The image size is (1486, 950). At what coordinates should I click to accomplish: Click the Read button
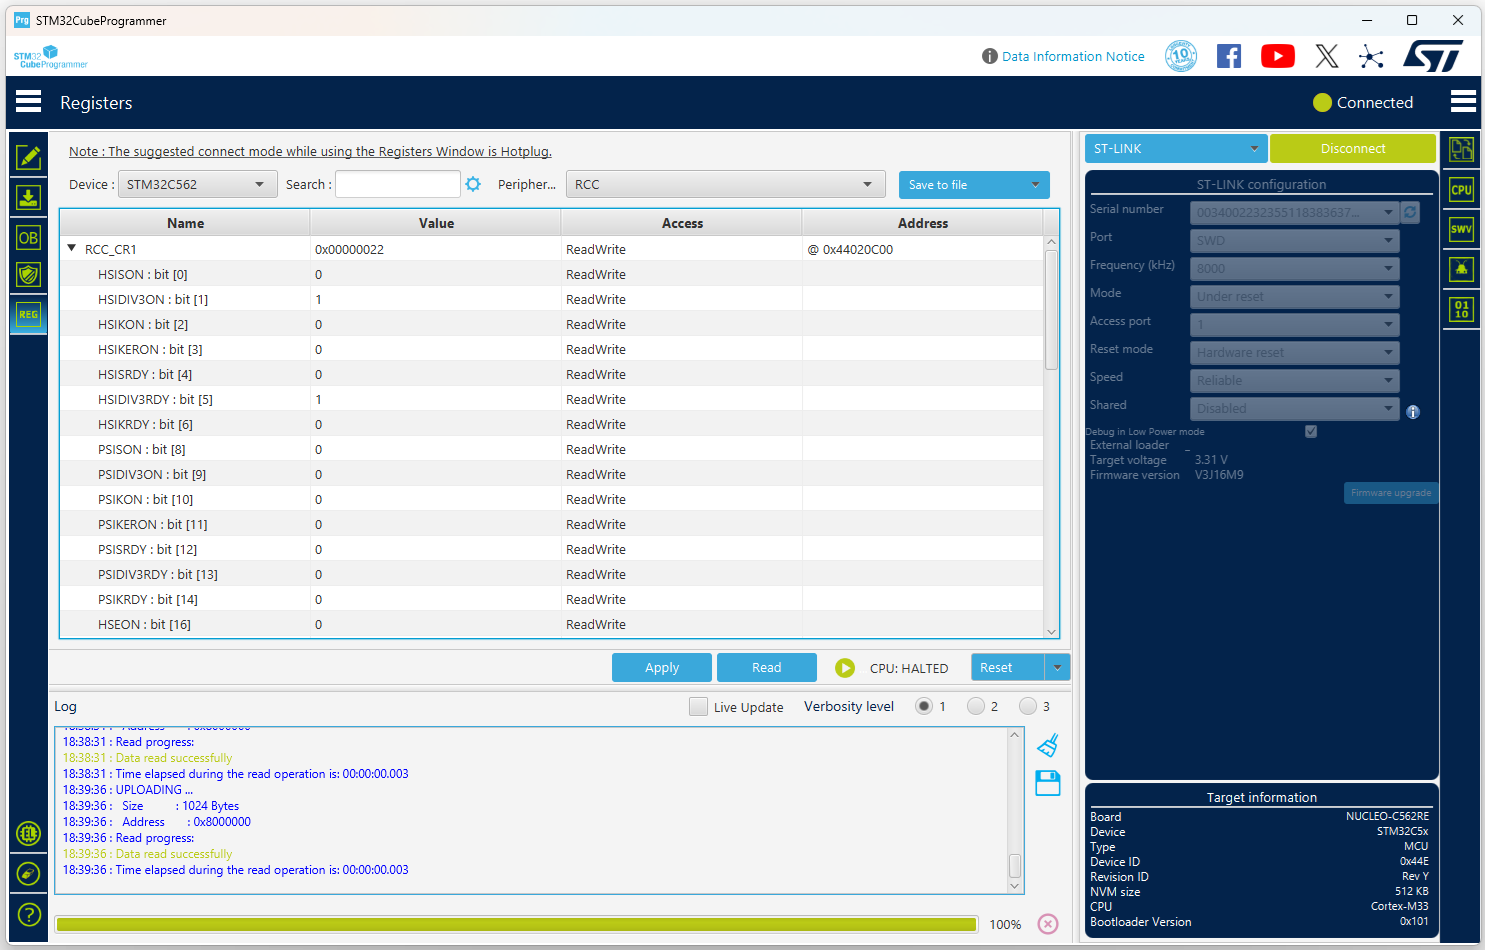(767, 667)
